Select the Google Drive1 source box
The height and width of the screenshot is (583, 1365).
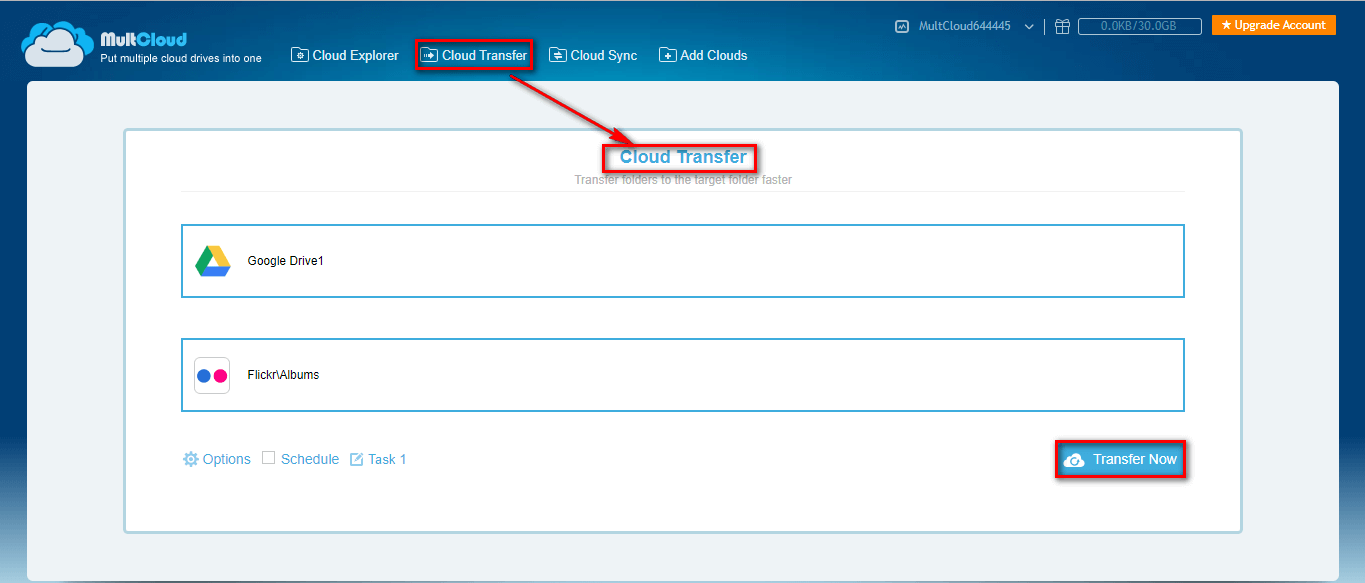[x=683, y=261]
